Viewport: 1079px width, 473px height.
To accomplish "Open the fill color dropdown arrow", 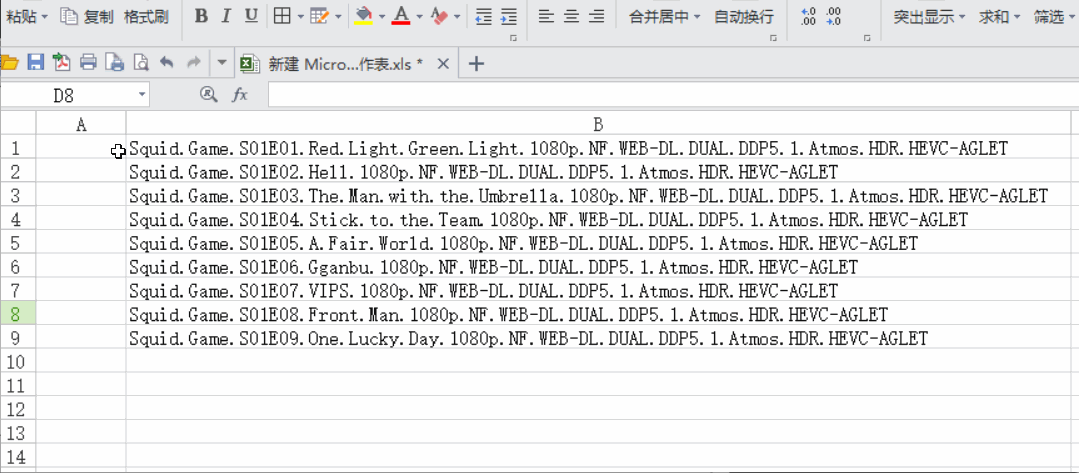I will pos(382,17).
